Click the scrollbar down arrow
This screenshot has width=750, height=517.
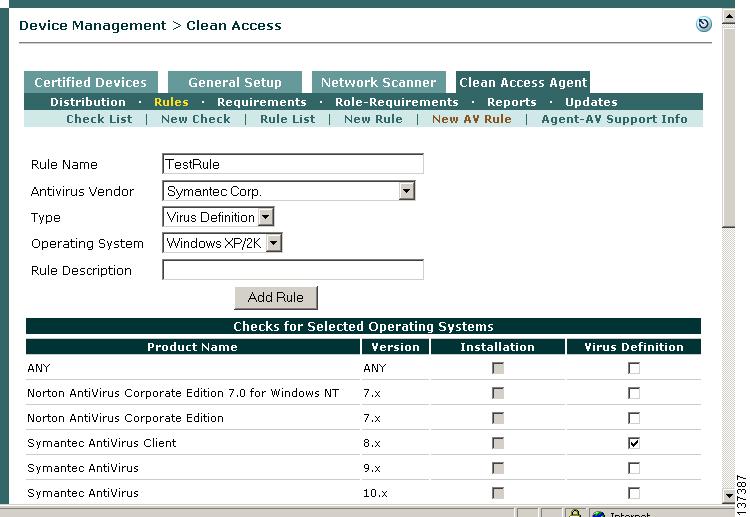pyautogui.click(x=728, y=495)
